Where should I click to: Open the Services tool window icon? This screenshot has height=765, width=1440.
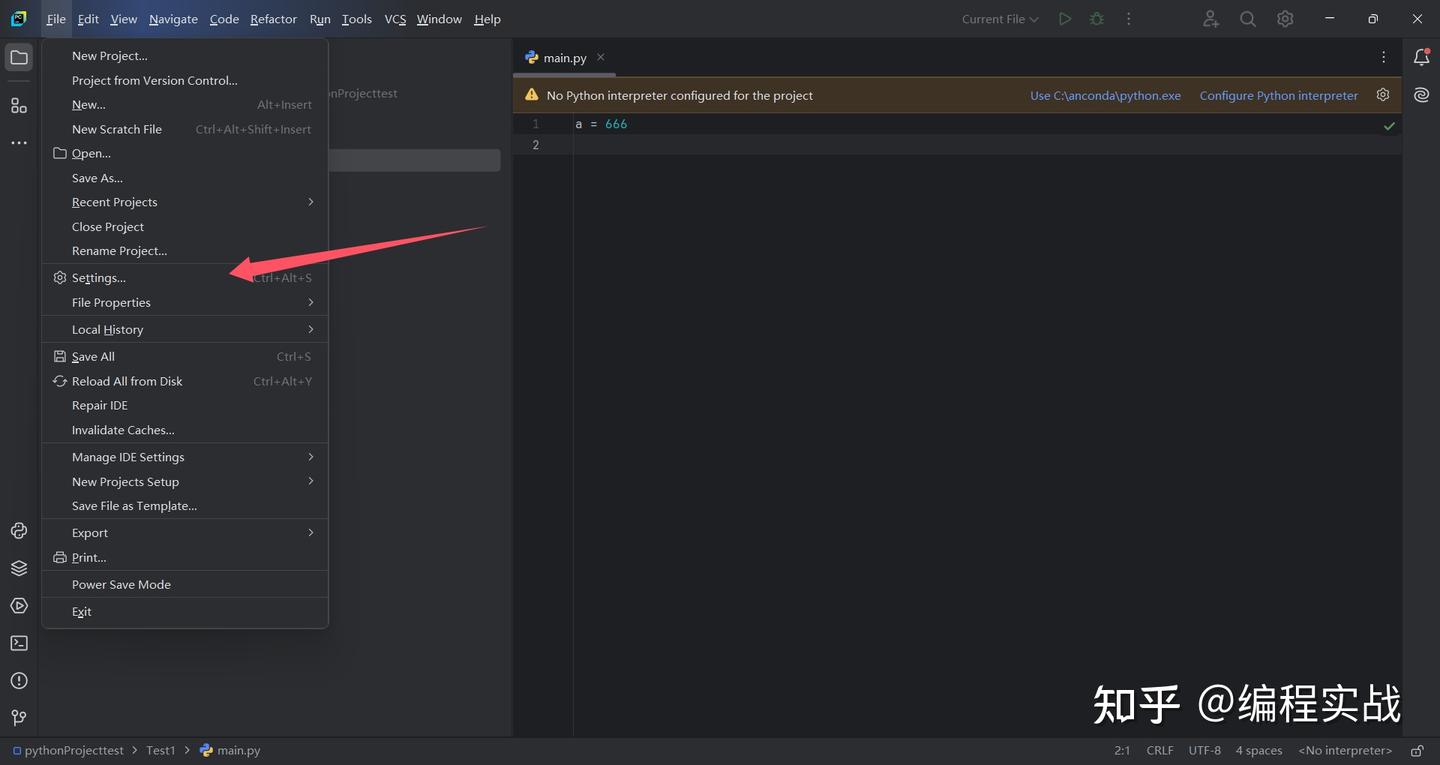19,606
